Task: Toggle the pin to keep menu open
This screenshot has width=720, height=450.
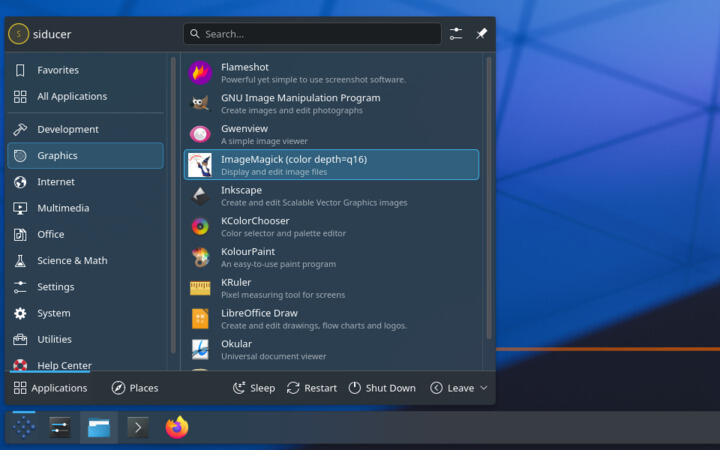Action: [481, 34]
